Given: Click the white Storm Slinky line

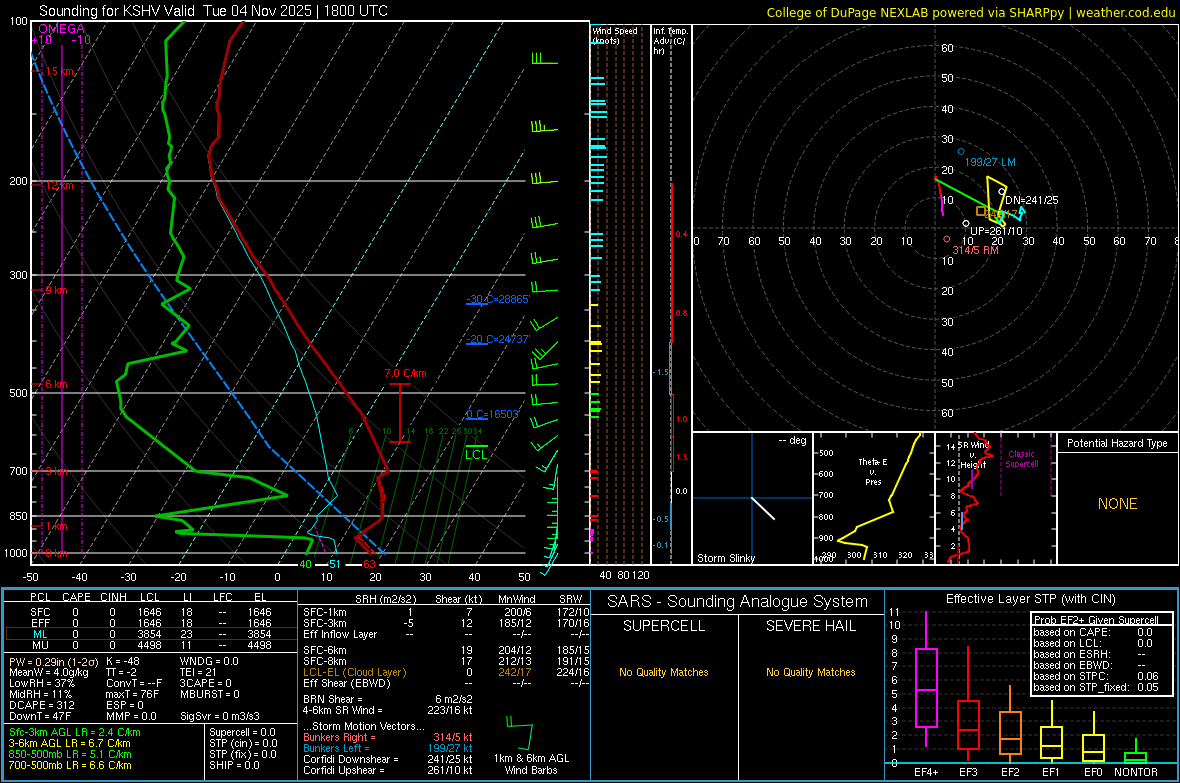Looking at the screenshot, I should 763,508.
